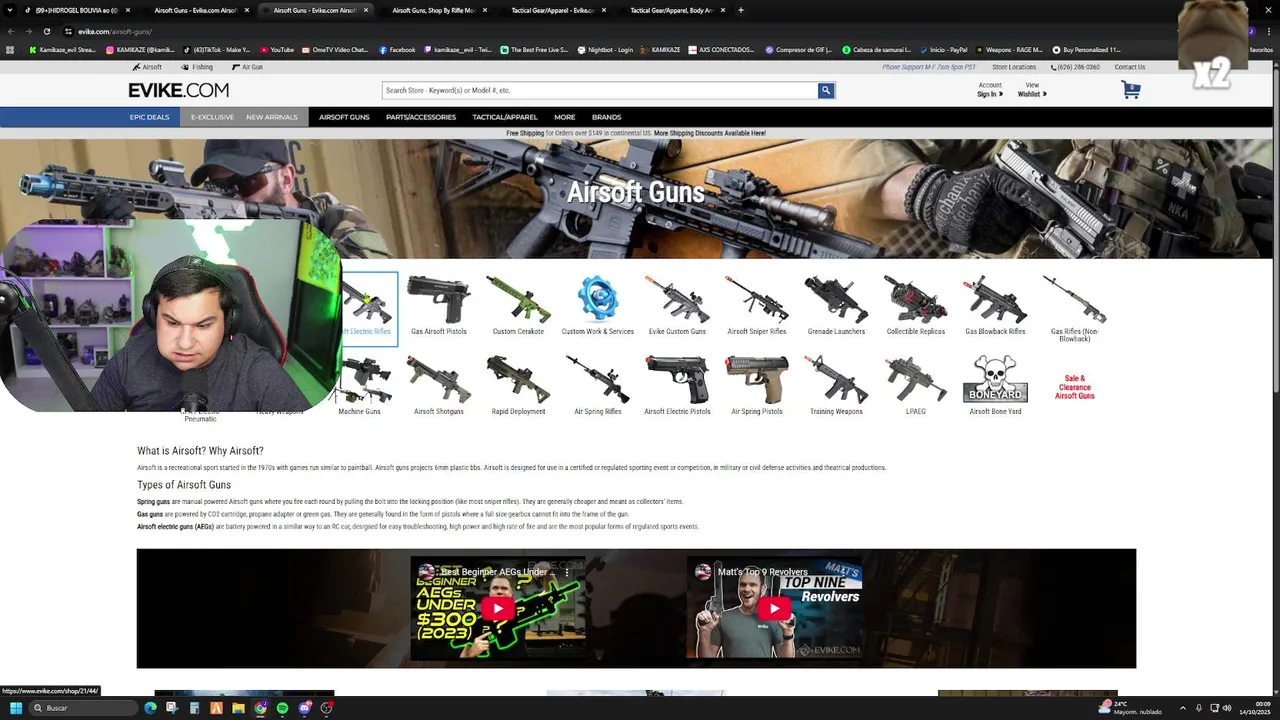Open the shopping cart icon
The height and width of the screenshot is (720, 1280).
point(1130,90)
